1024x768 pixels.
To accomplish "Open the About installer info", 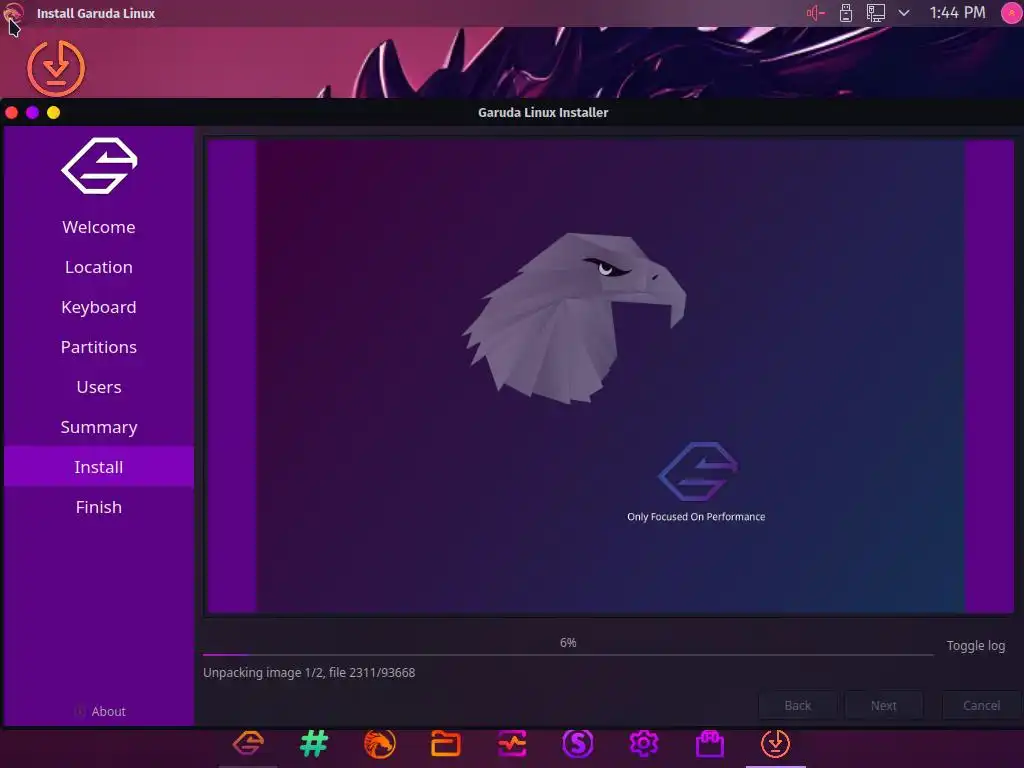I will coord(100,711).
